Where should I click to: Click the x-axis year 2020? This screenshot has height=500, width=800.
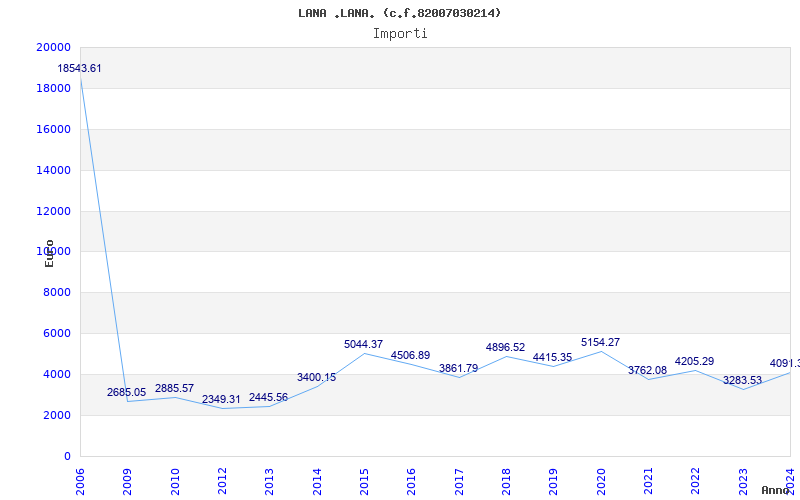pos(601,482)
